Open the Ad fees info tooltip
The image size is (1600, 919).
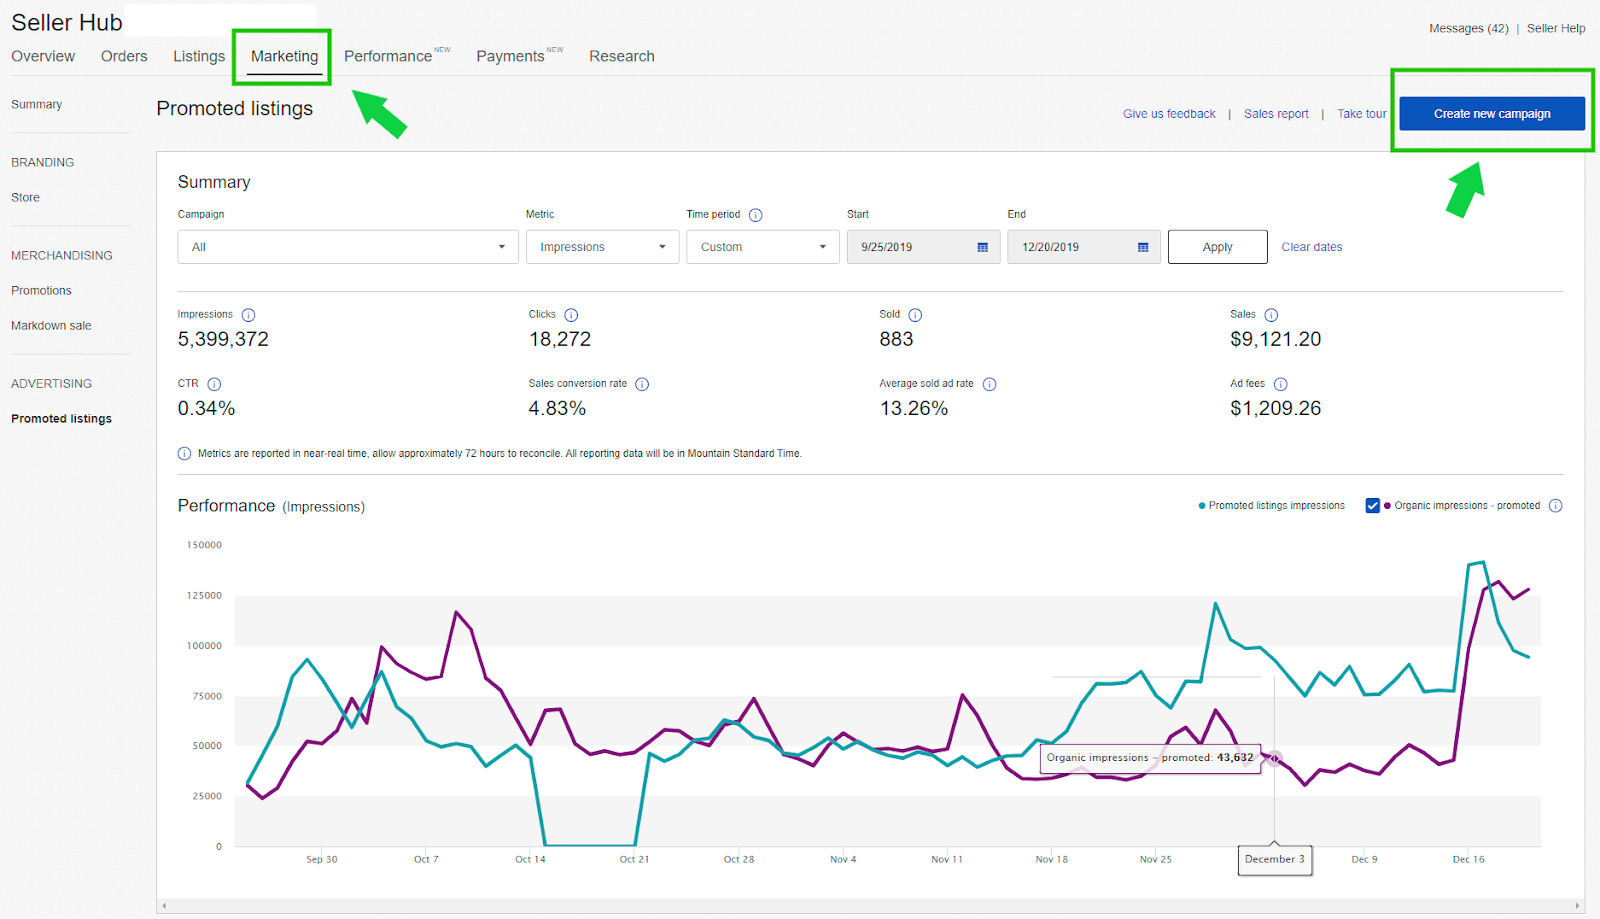[1281, 384]
